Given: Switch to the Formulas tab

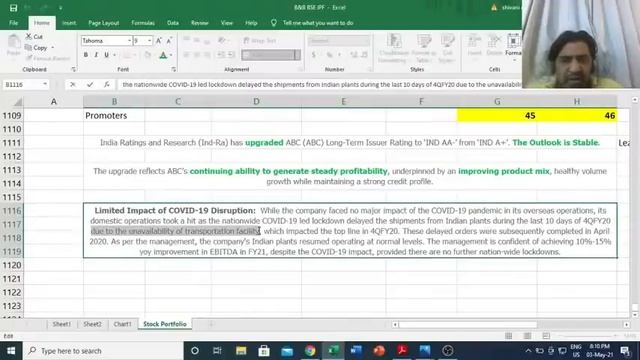Looking at the screenshot, I should pos(143,23).
